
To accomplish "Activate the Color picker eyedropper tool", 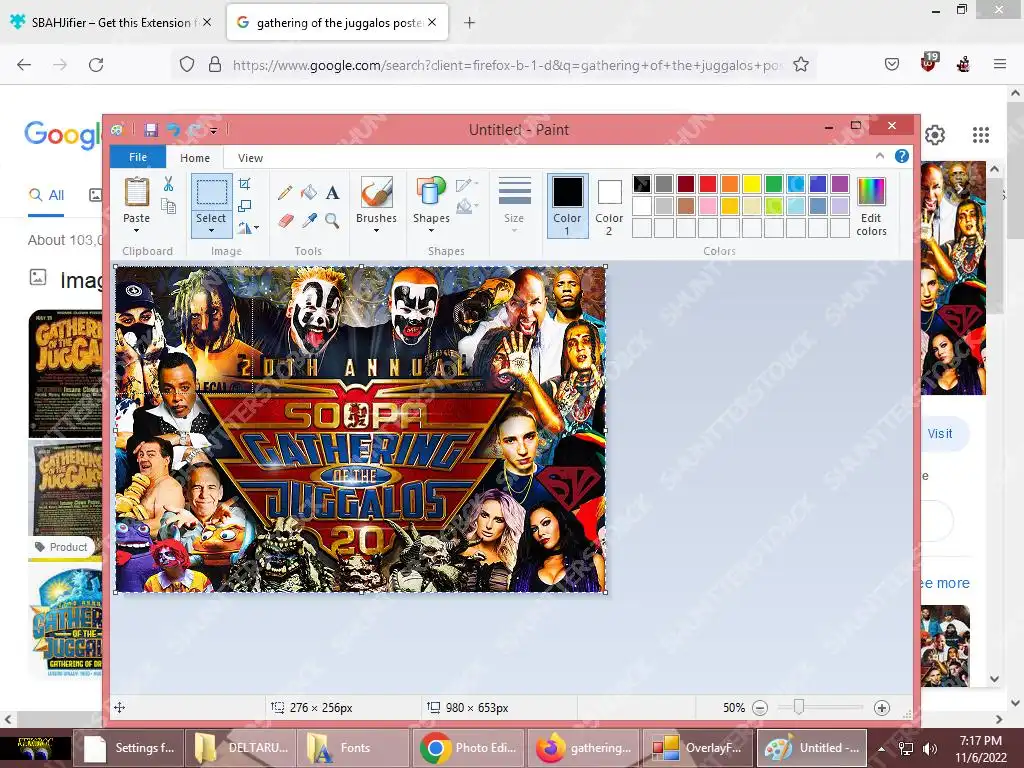I will click(x=309, y=221).
